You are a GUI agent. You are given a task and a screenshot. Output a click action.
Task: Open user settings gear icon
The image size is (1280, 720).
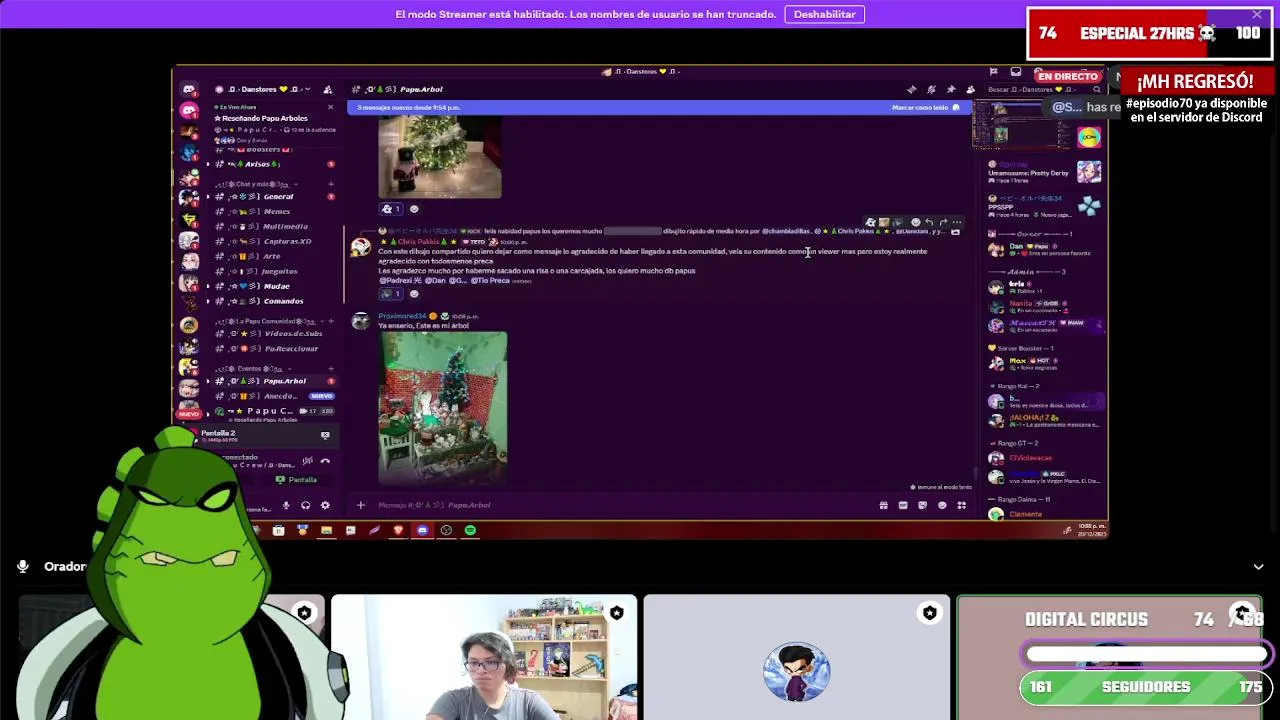(x=325, y=505)
